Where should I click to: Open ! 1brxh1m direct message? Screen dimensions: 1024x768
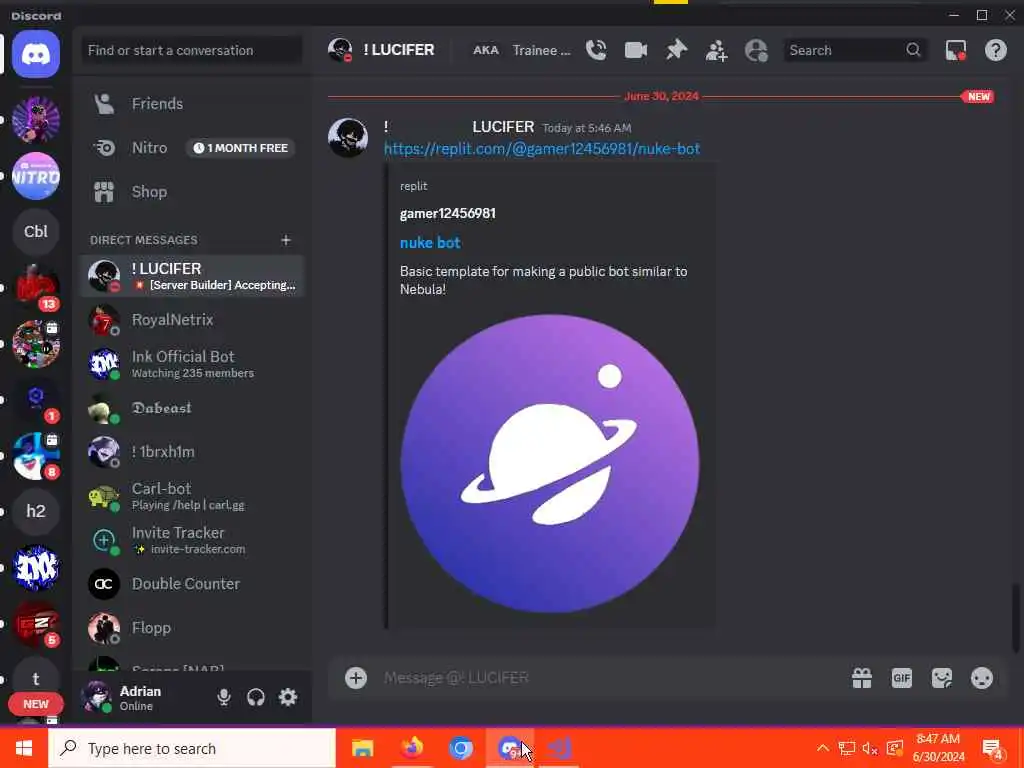192,452
